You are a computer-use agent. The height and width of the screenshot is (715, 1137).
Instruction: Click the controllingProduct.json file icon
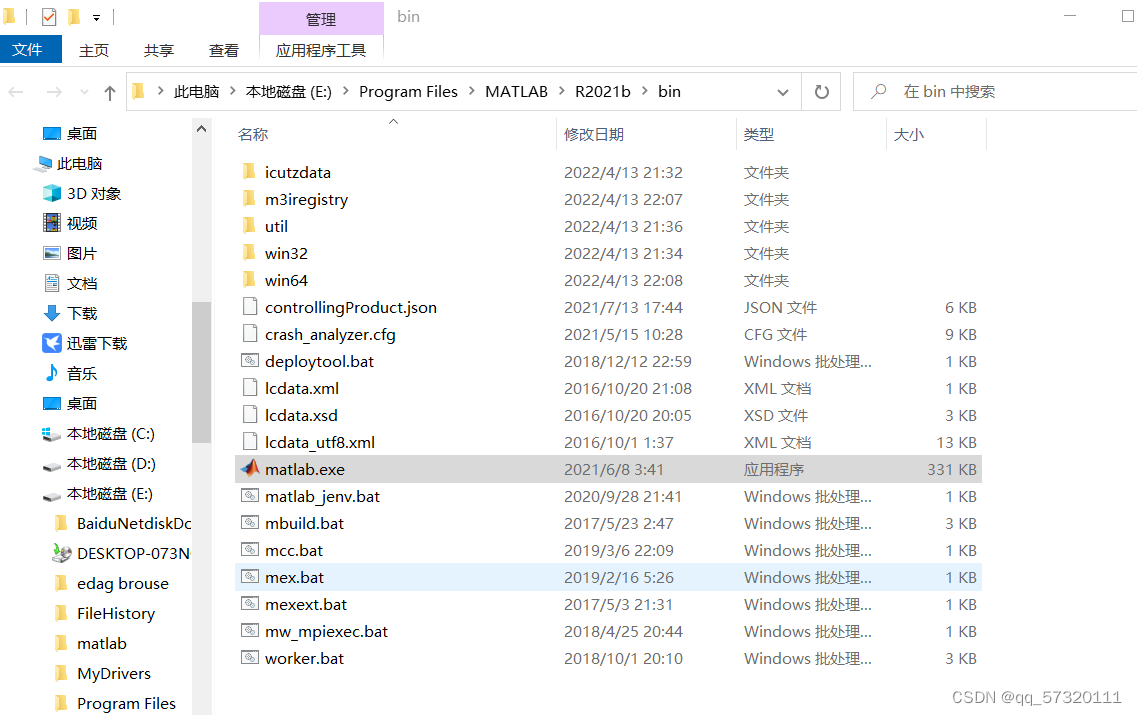[250, 307]
